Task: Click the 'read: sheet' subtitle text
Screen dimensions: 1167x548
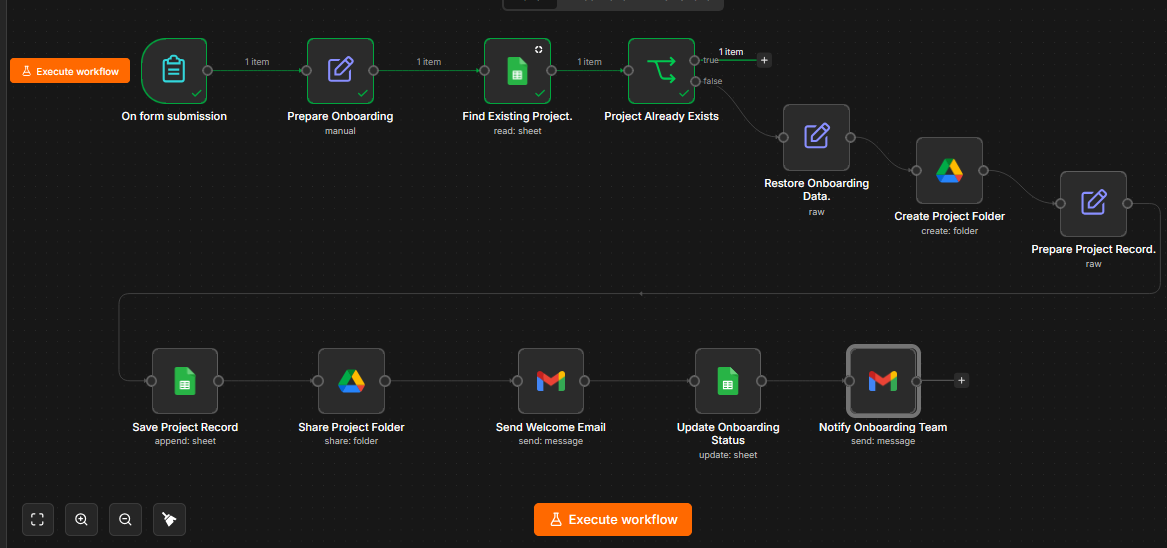Action: 517,130
